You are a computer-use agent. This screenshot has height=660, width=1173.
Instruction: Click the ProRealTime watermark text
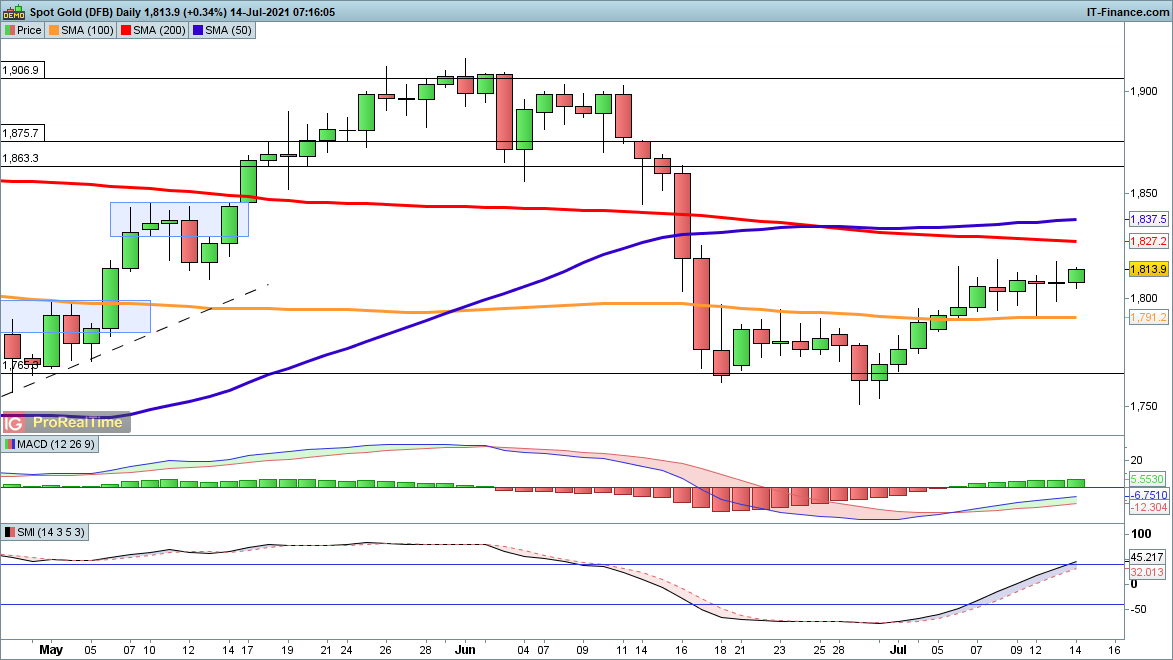78,423
